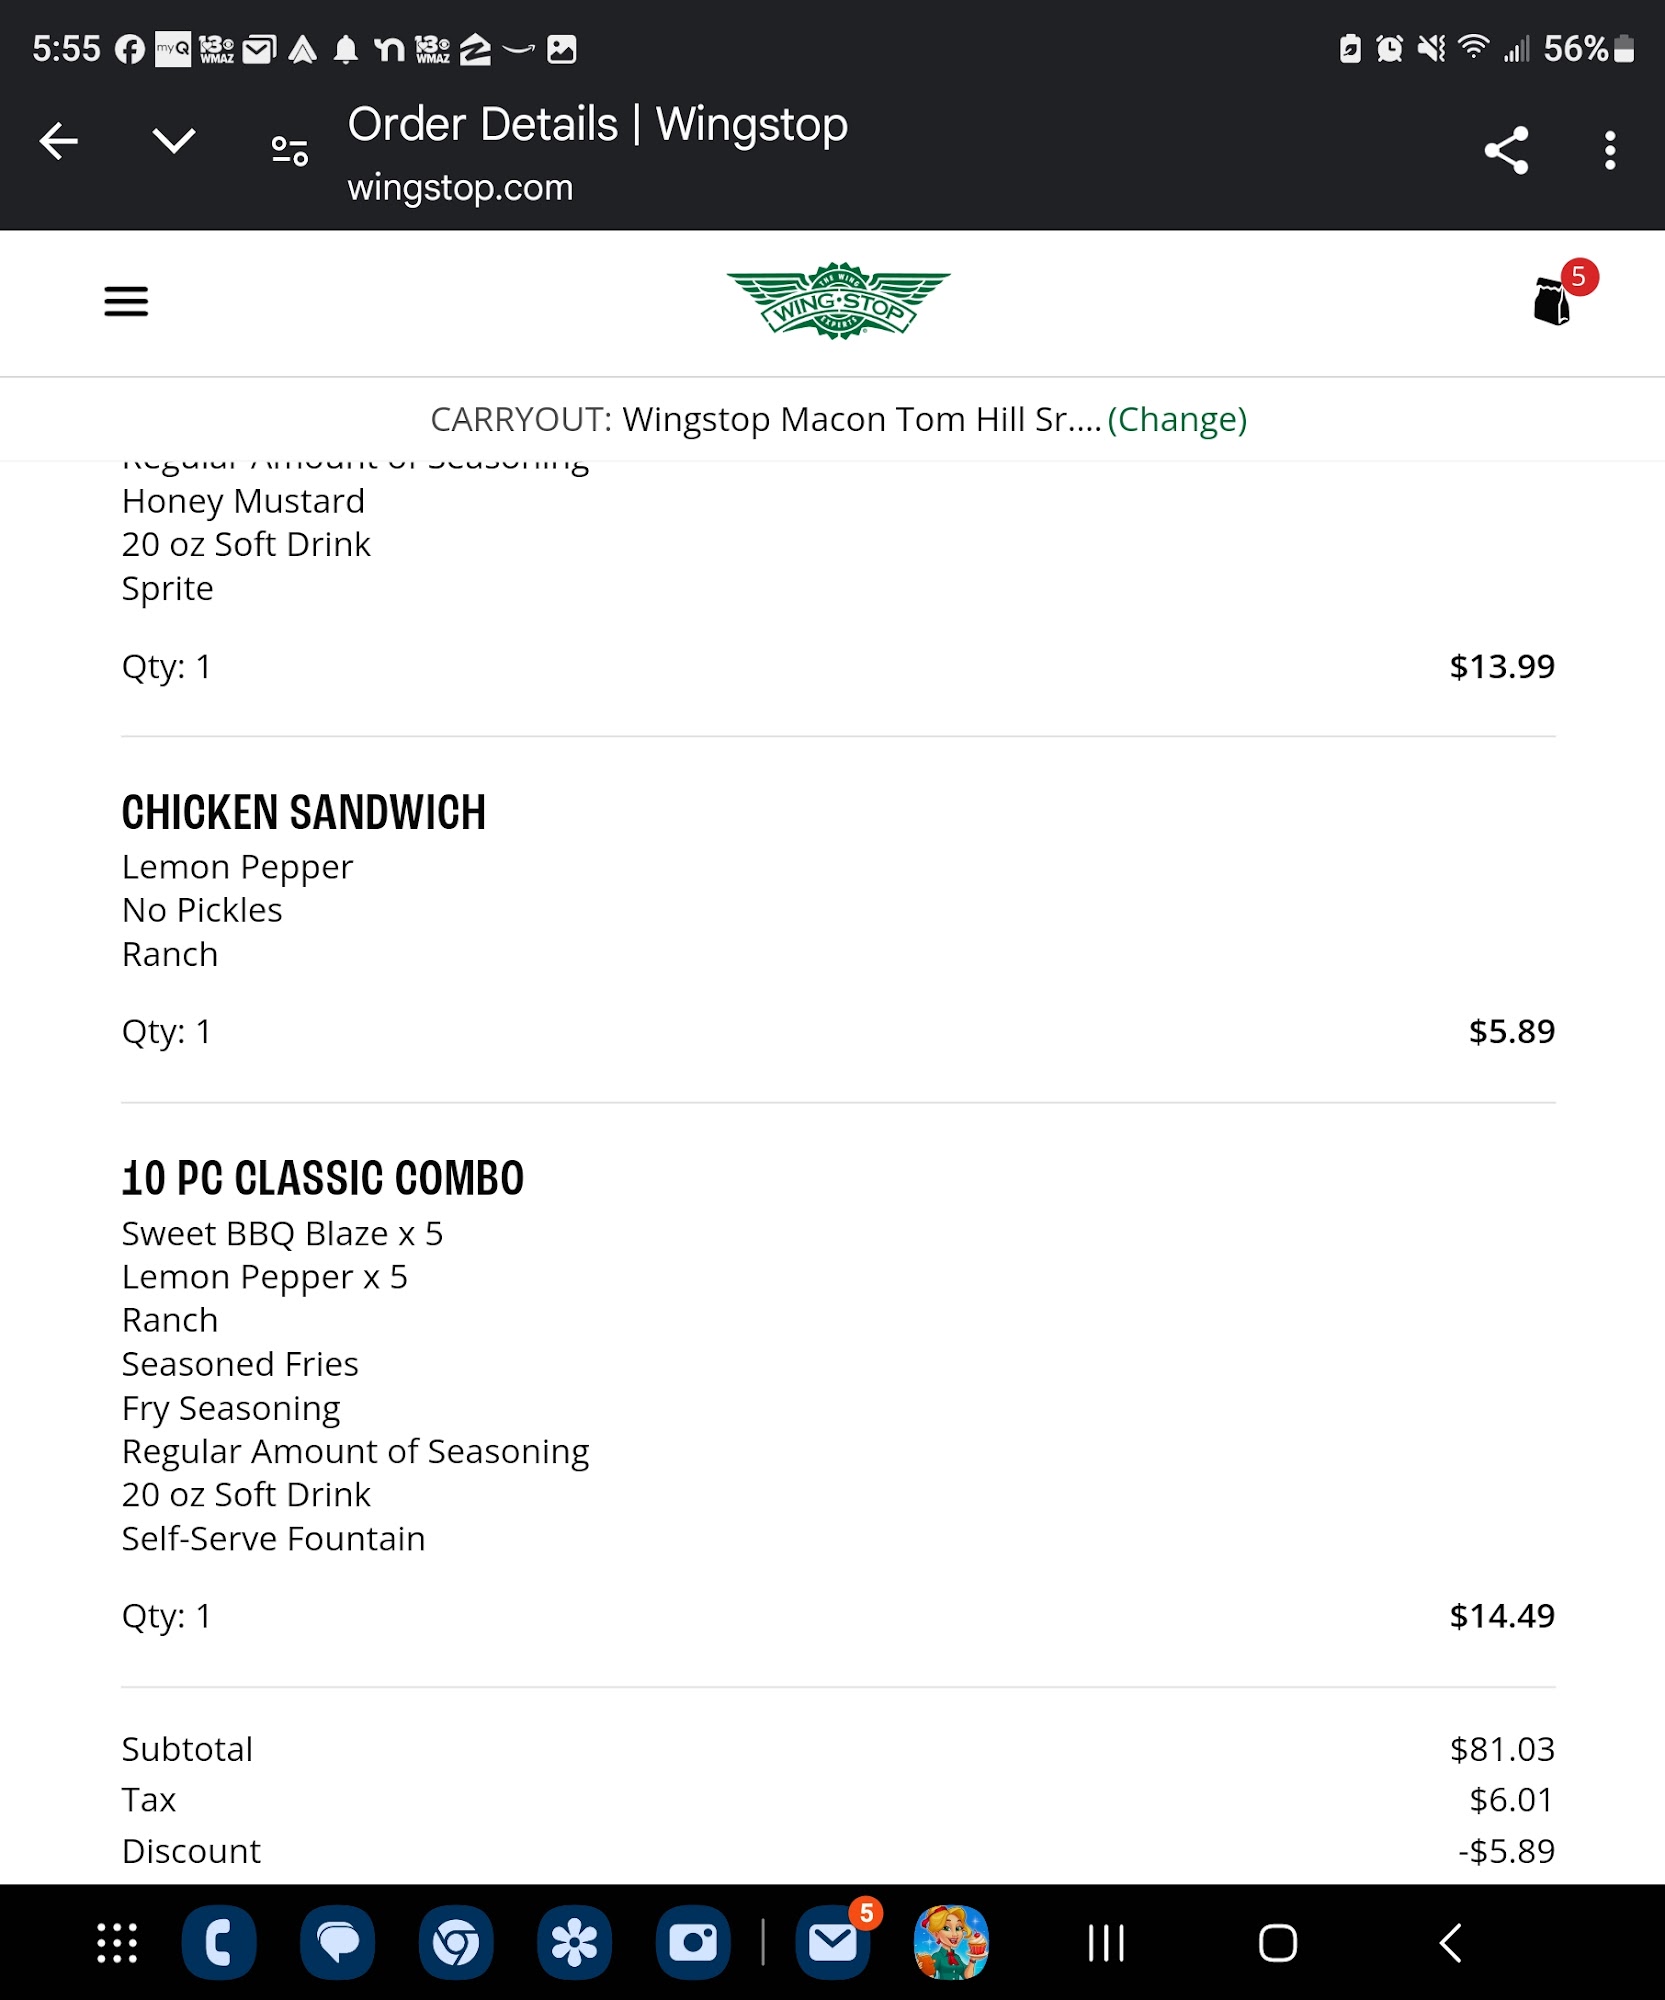Open the app drawer grid

pyautogui.click(x=113, y=1941)
